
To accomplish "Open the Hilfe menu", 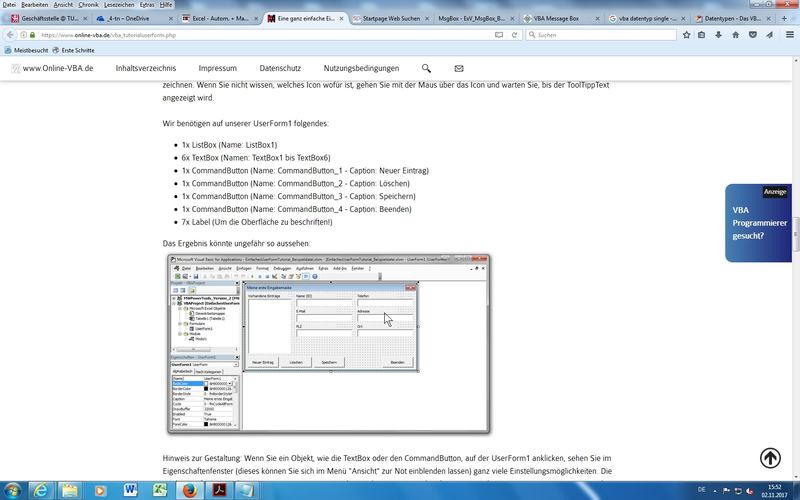I will click(x=166, y=5).
